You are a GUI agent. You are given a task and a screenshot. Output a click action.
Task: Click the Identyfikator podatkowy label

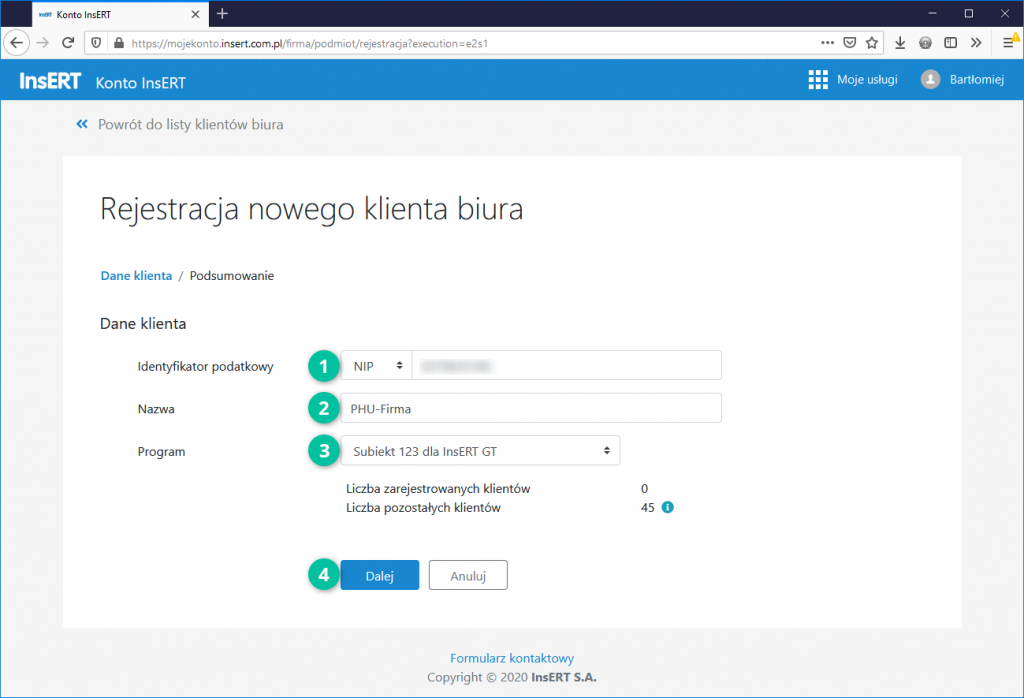206,366
